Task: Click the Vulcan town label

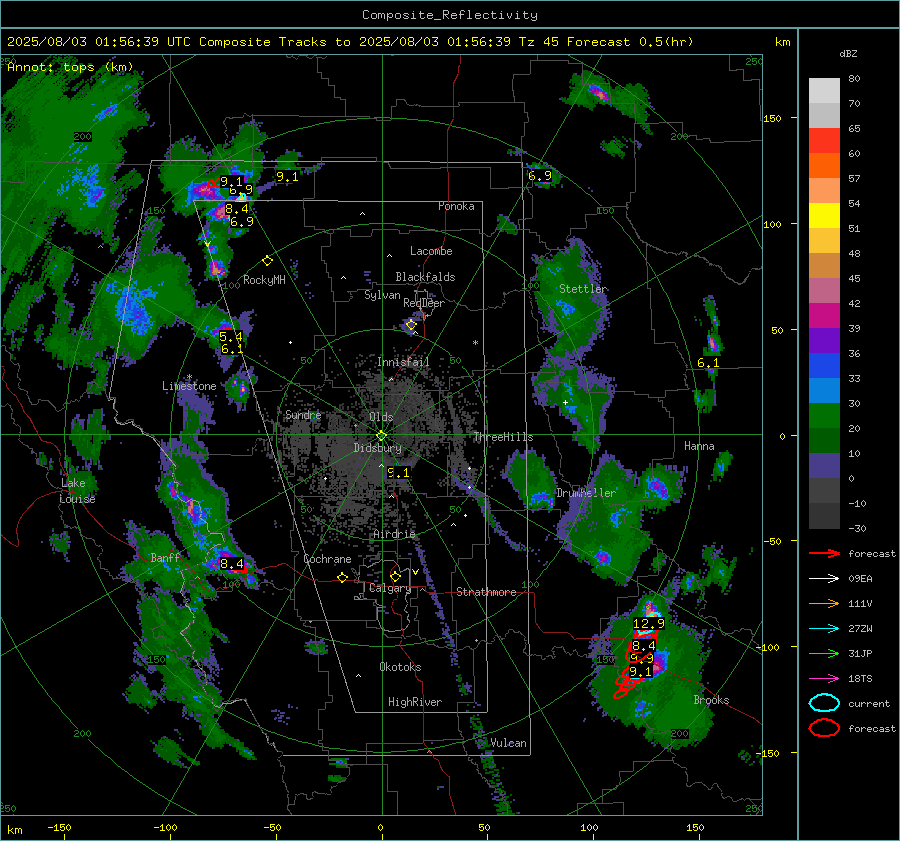Action: pos(508,743)
